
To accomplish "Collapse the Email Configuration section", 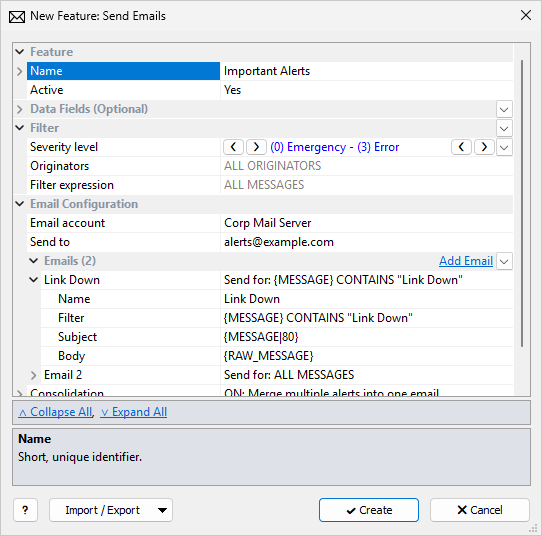I will [x=20, y=204].
